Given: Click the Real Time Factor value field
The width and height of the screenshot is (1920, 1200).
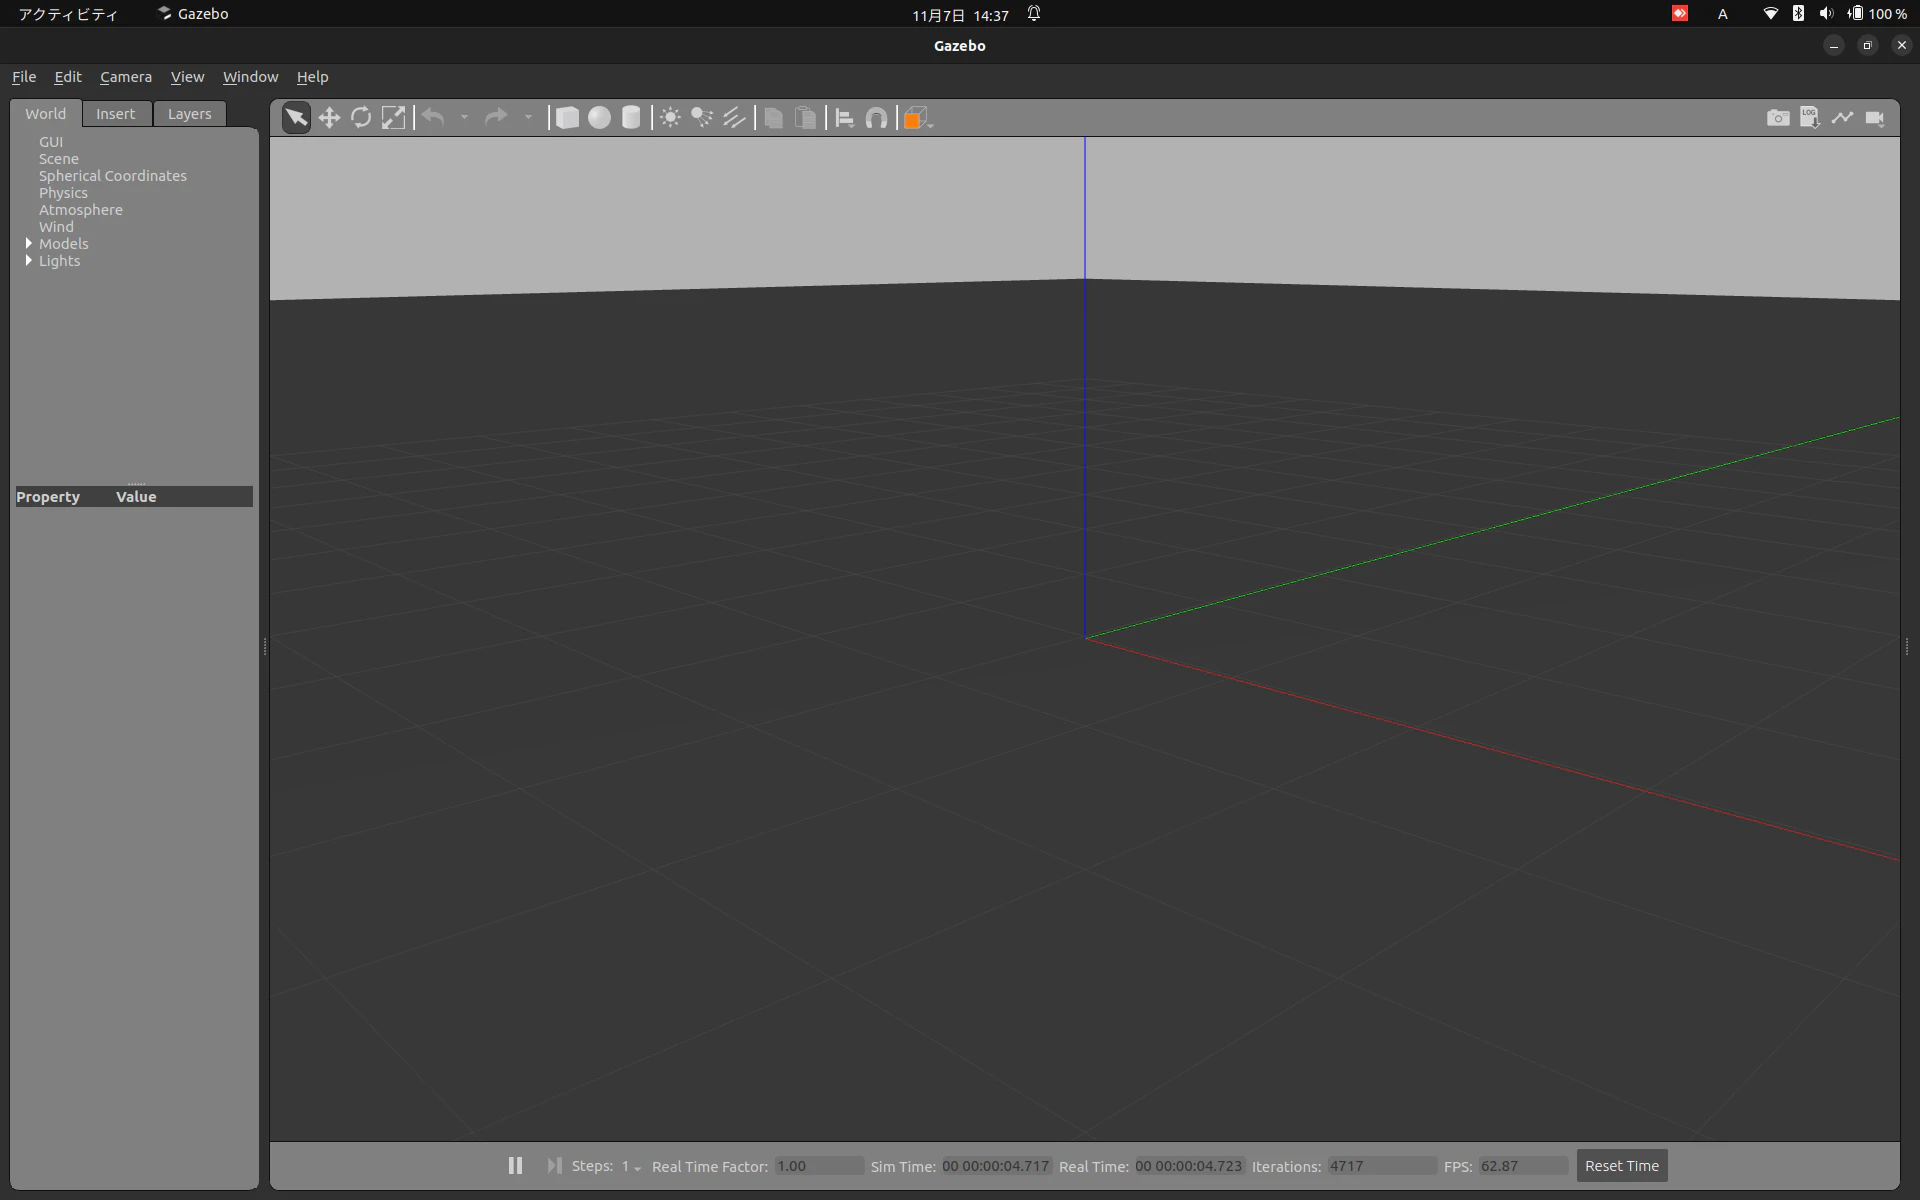Looking at the screenshot, I should (819, 1166).
